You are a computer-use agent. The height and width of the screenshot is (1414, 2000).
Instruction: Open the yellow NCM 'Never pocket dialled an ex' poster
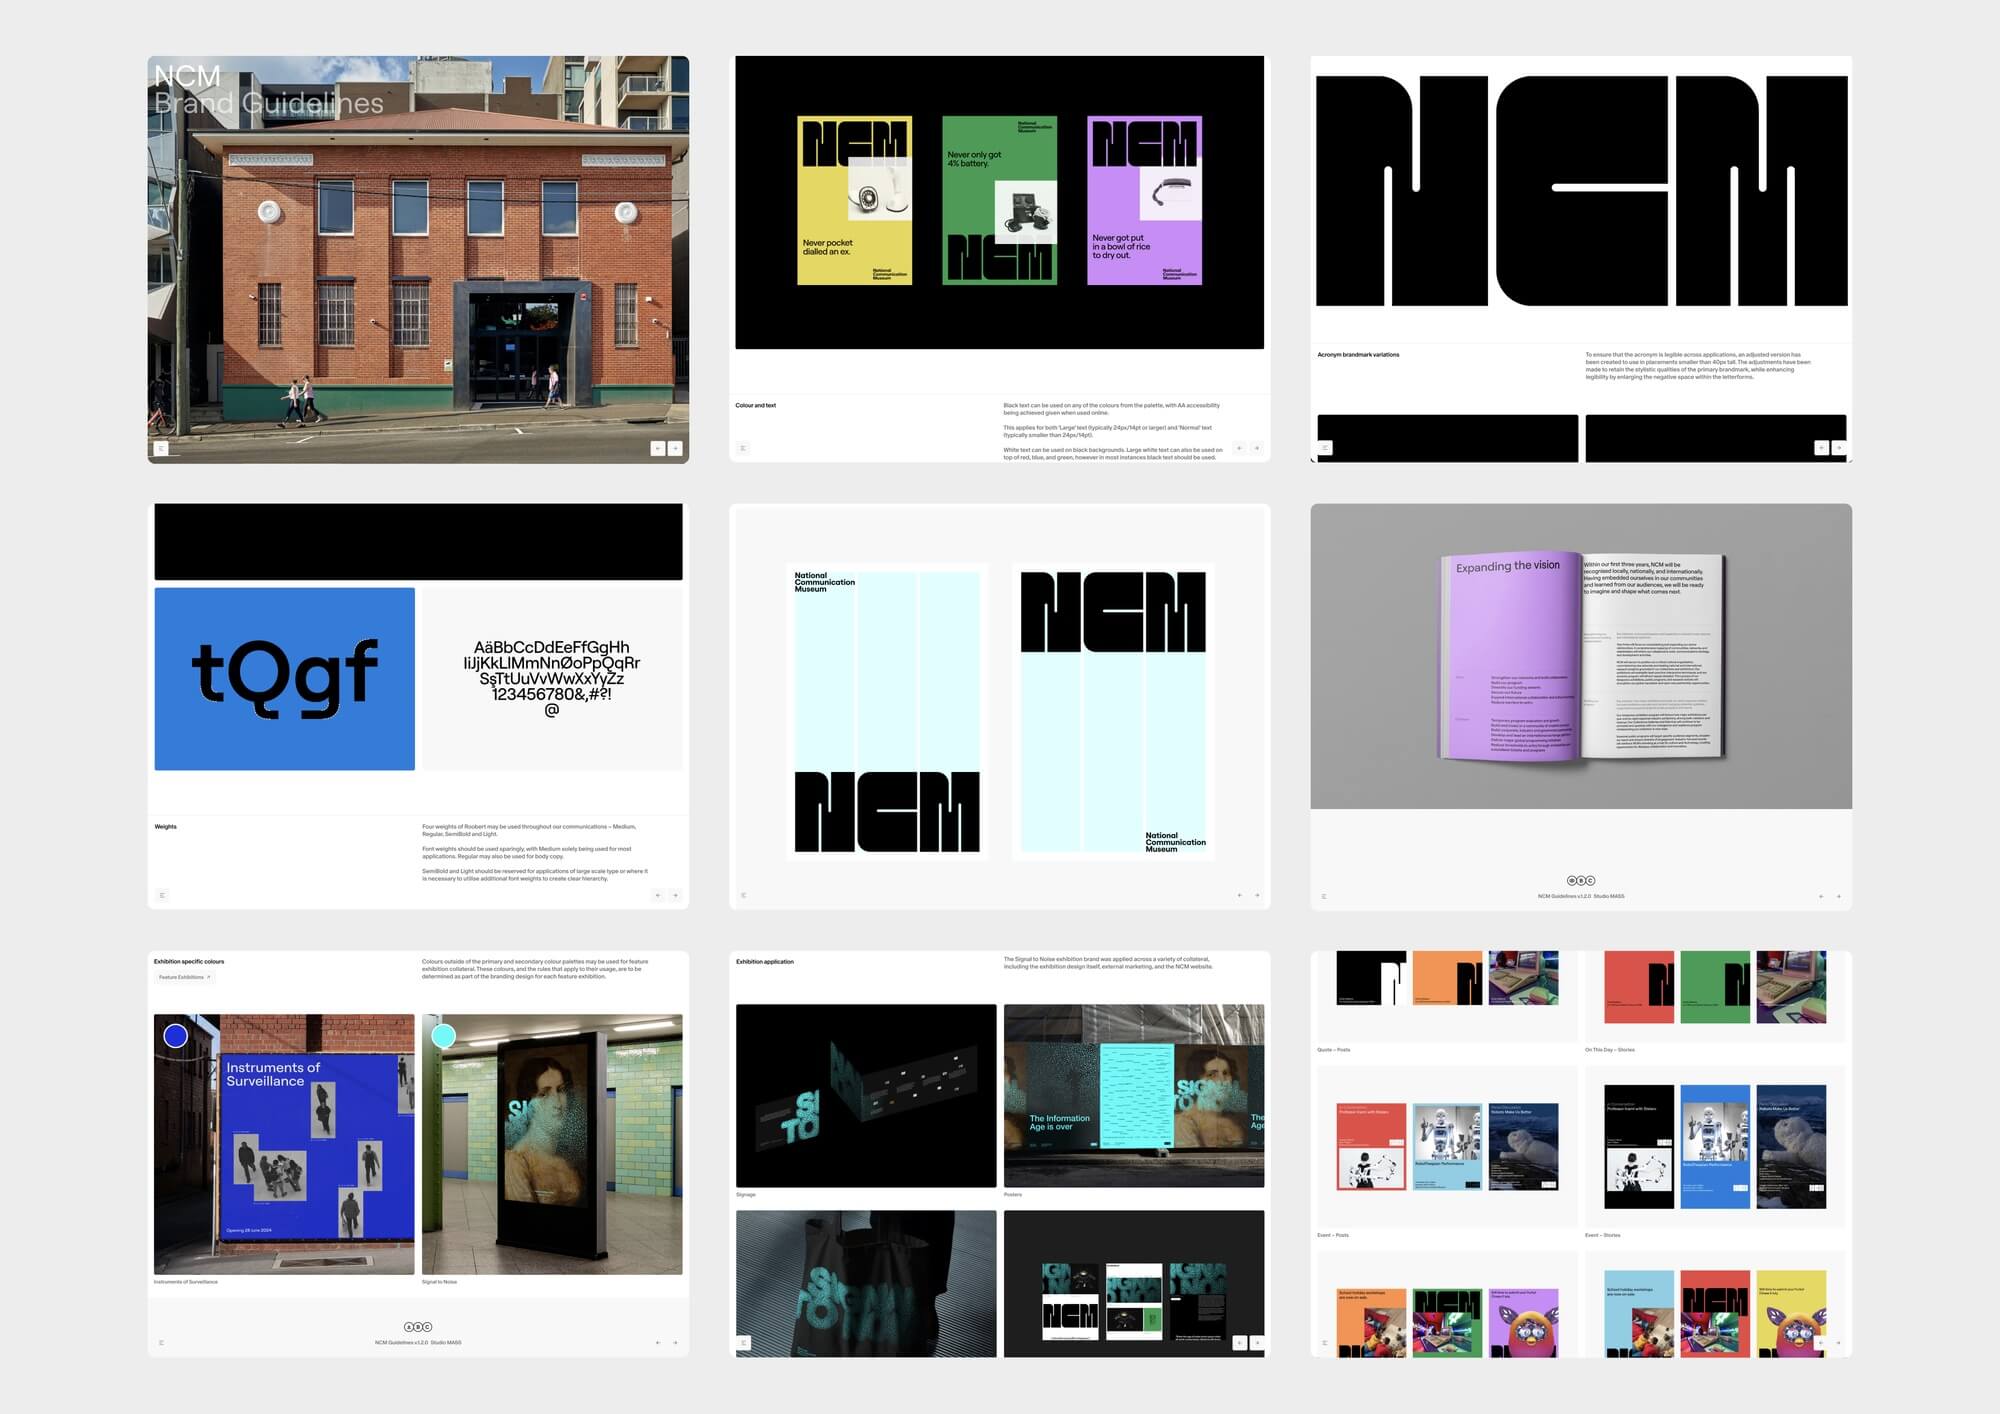point(854,200)
